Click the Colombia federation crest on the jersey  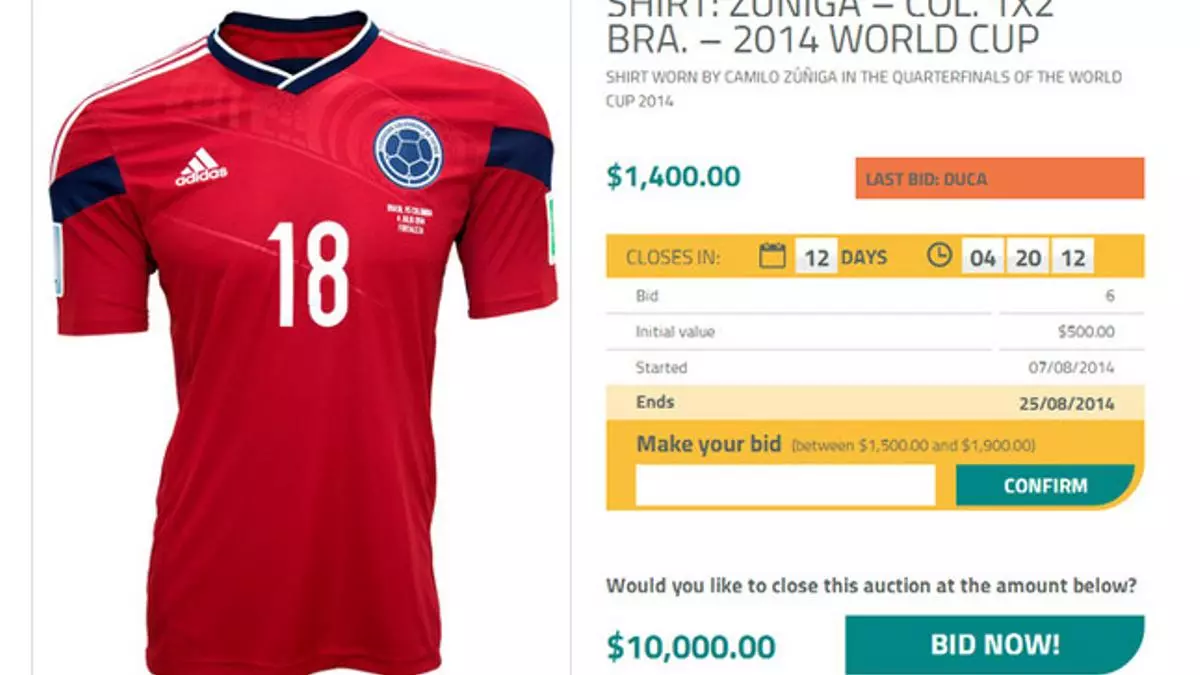click(x=407, y=152)
